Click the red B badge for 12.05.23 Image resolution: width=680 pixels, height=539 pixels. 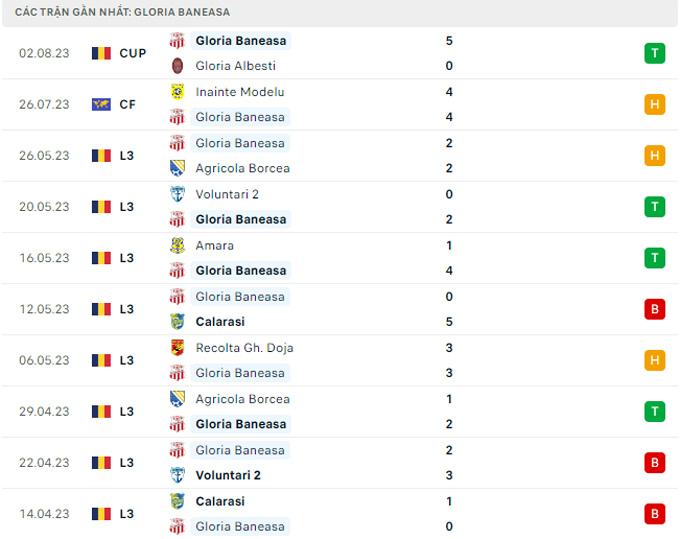pyautogui.click(x=655, y=309)
